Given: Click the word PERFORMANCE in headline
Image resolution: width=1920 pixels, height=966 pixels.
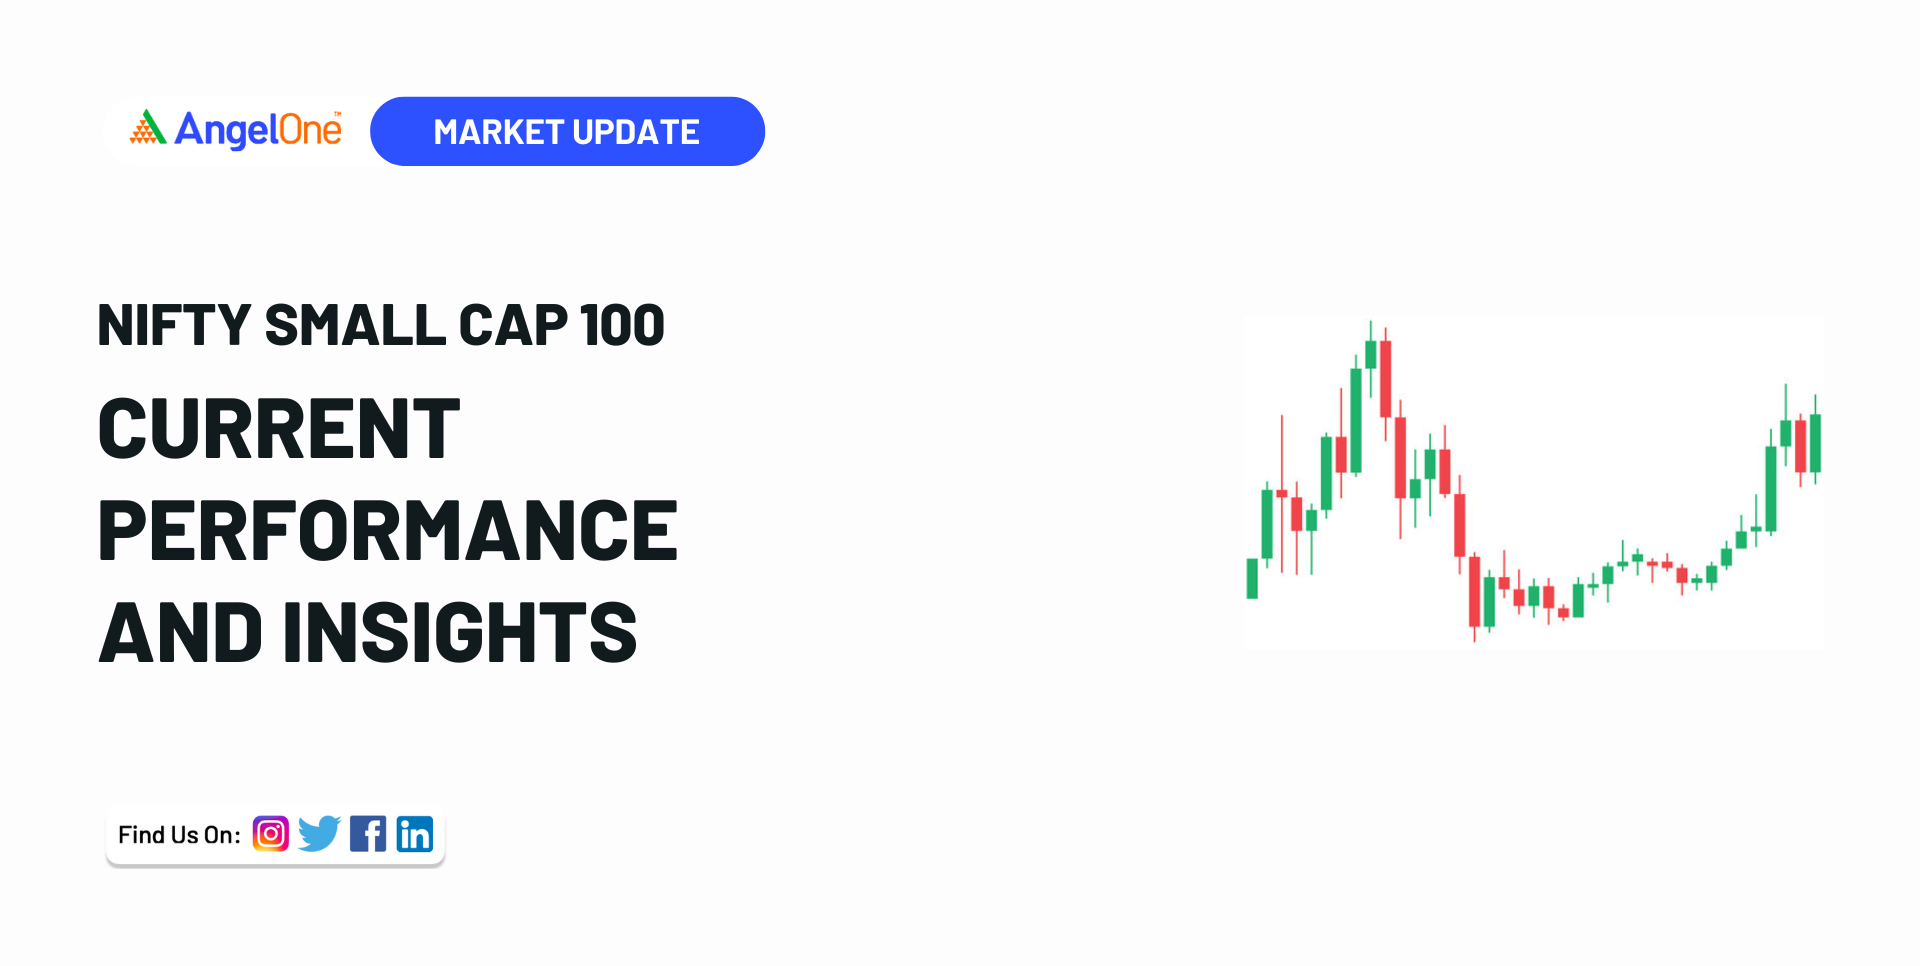Looking at the screenshot, I should [388, 531].
